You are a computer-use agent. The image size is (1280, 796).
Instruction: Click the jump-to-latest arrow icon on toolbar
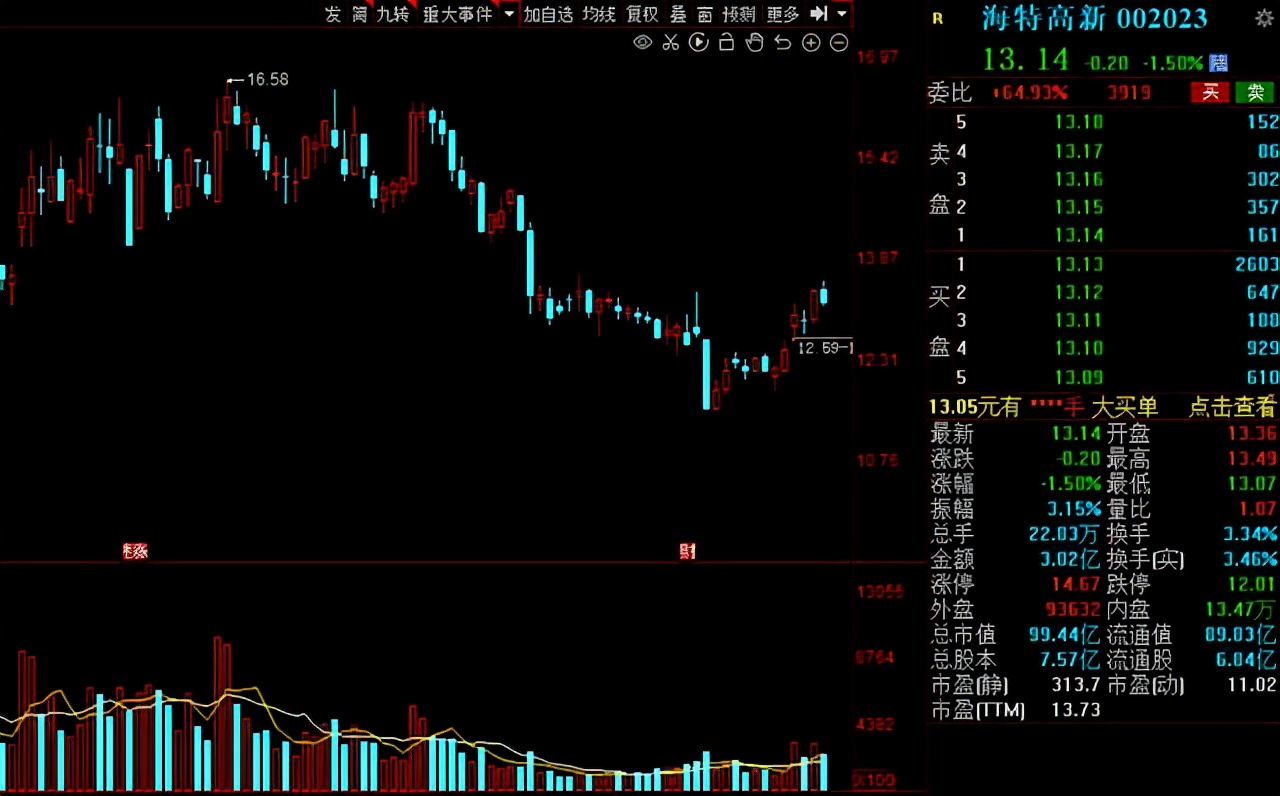[820, 14]
